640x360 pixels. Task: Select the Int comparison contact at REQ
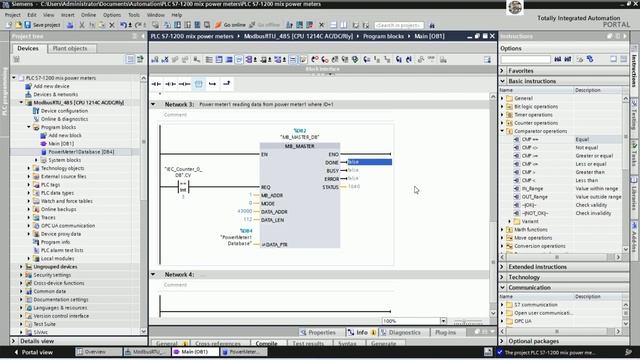(183, 187)
